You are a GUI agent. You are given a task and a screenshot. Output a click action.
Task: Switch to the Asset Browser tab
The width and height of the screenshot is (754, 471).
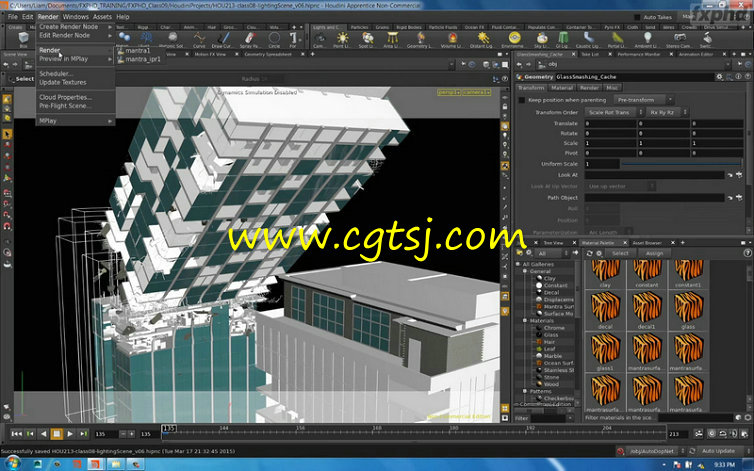[x=647, y=242]
